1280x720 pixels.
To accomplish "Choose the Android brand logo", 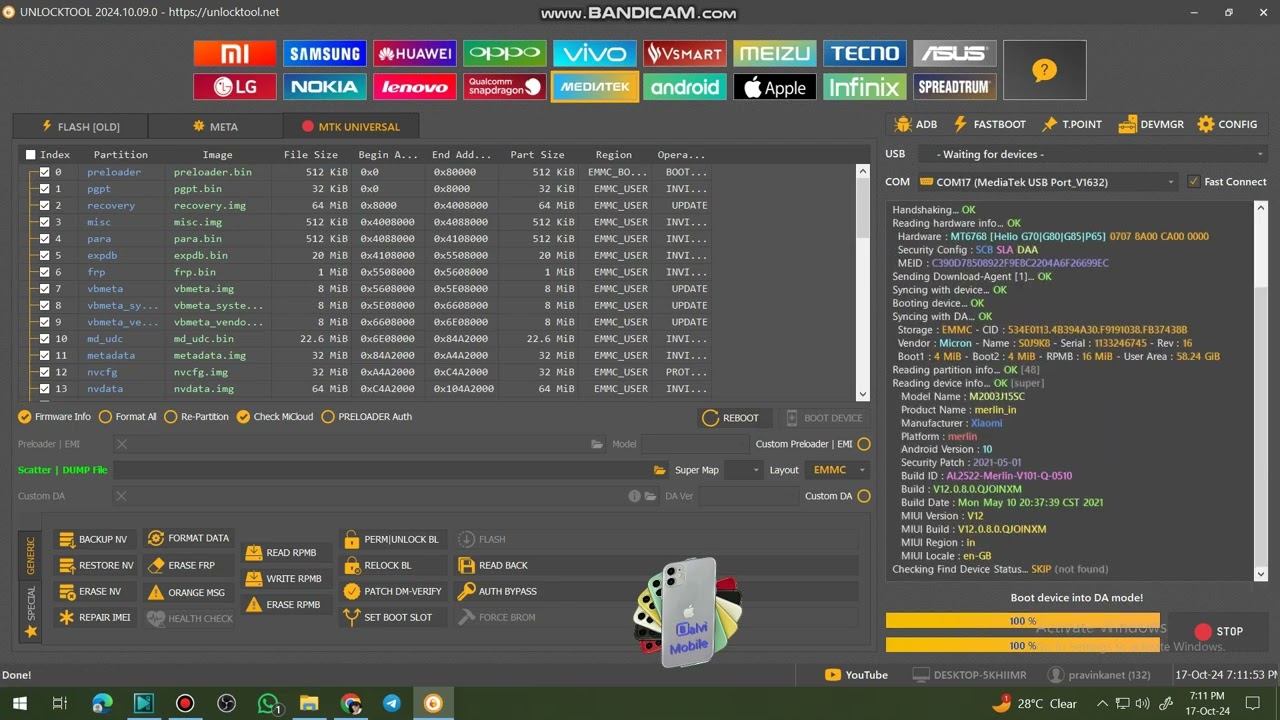I will point(685,87).
